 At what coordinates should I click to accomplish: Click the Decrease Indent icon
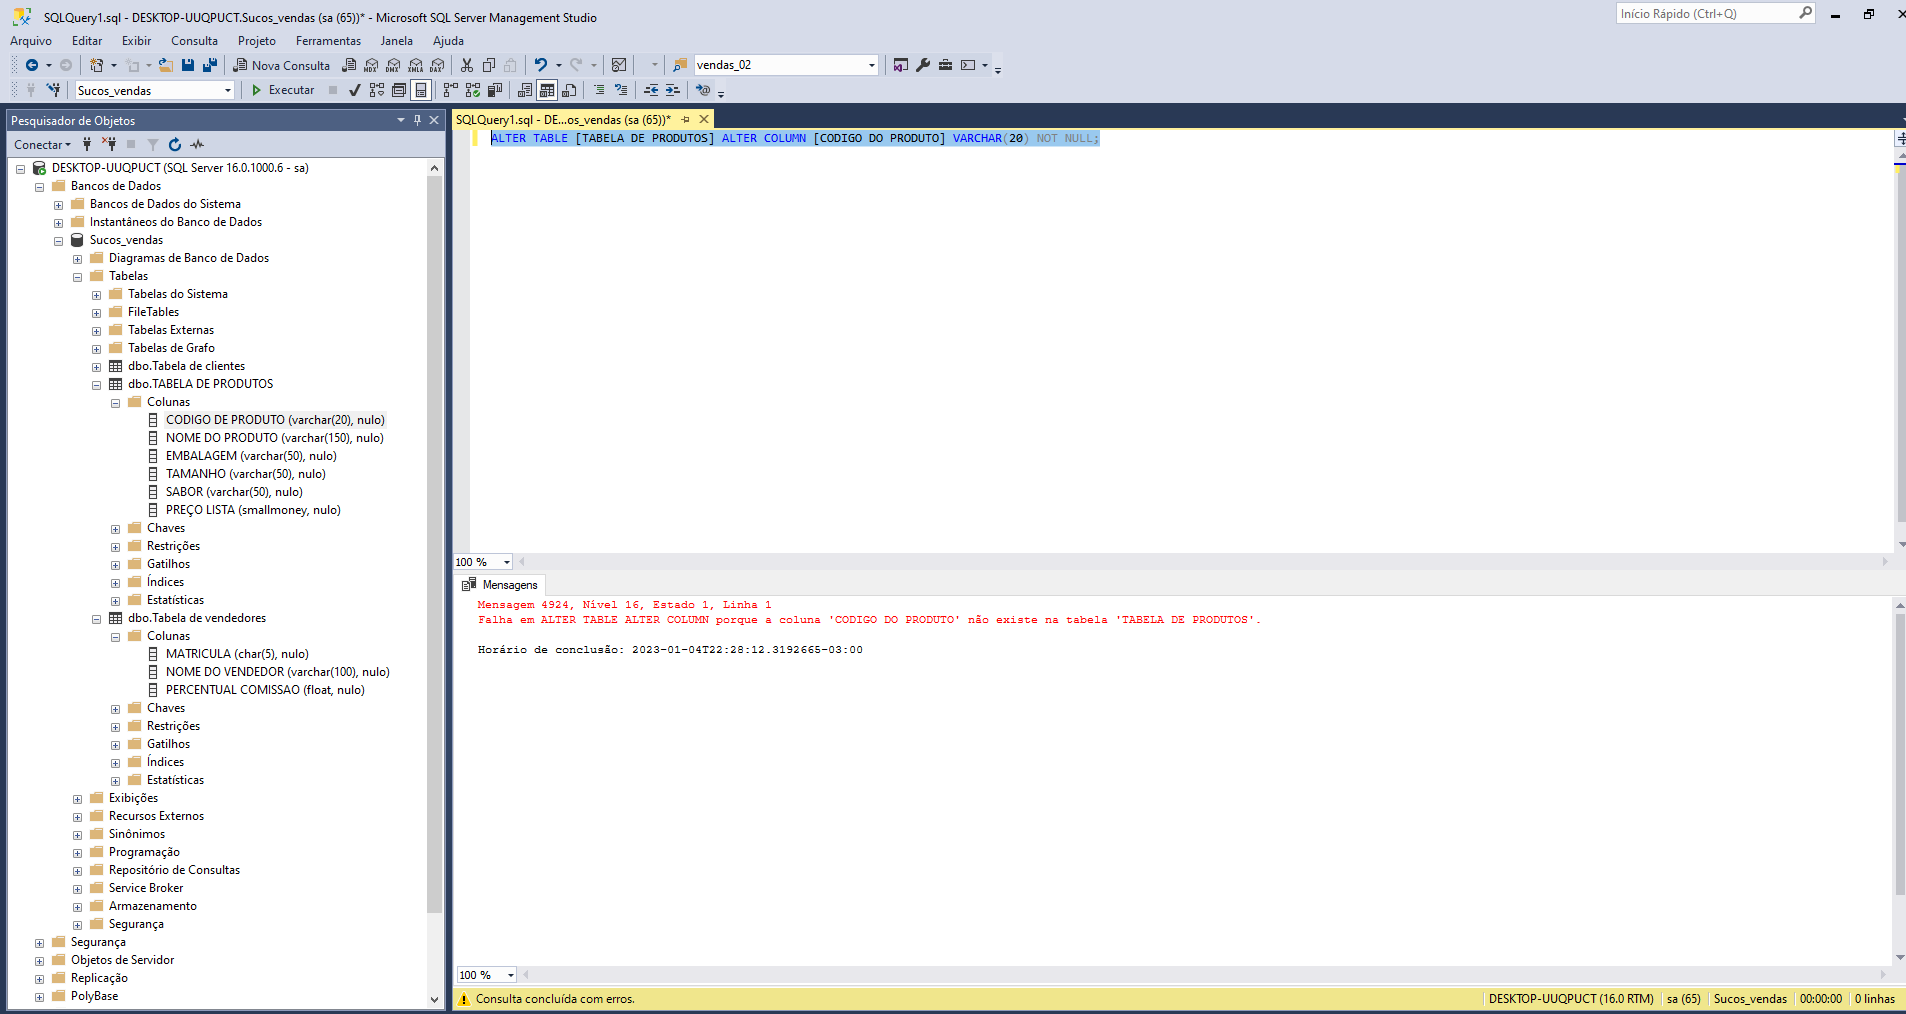(x=651, y=90)
